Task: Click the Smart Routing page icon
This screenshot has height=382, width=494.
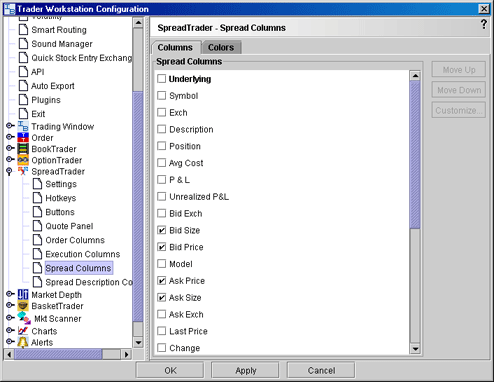Action: (23, 30)
